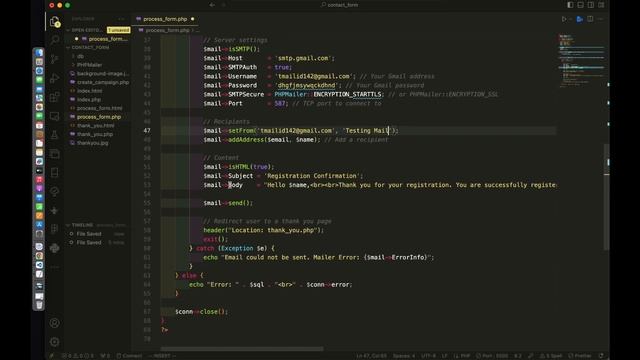Change end of line via LF
Viewport: 640px width, 360px height.
(444, 356)
